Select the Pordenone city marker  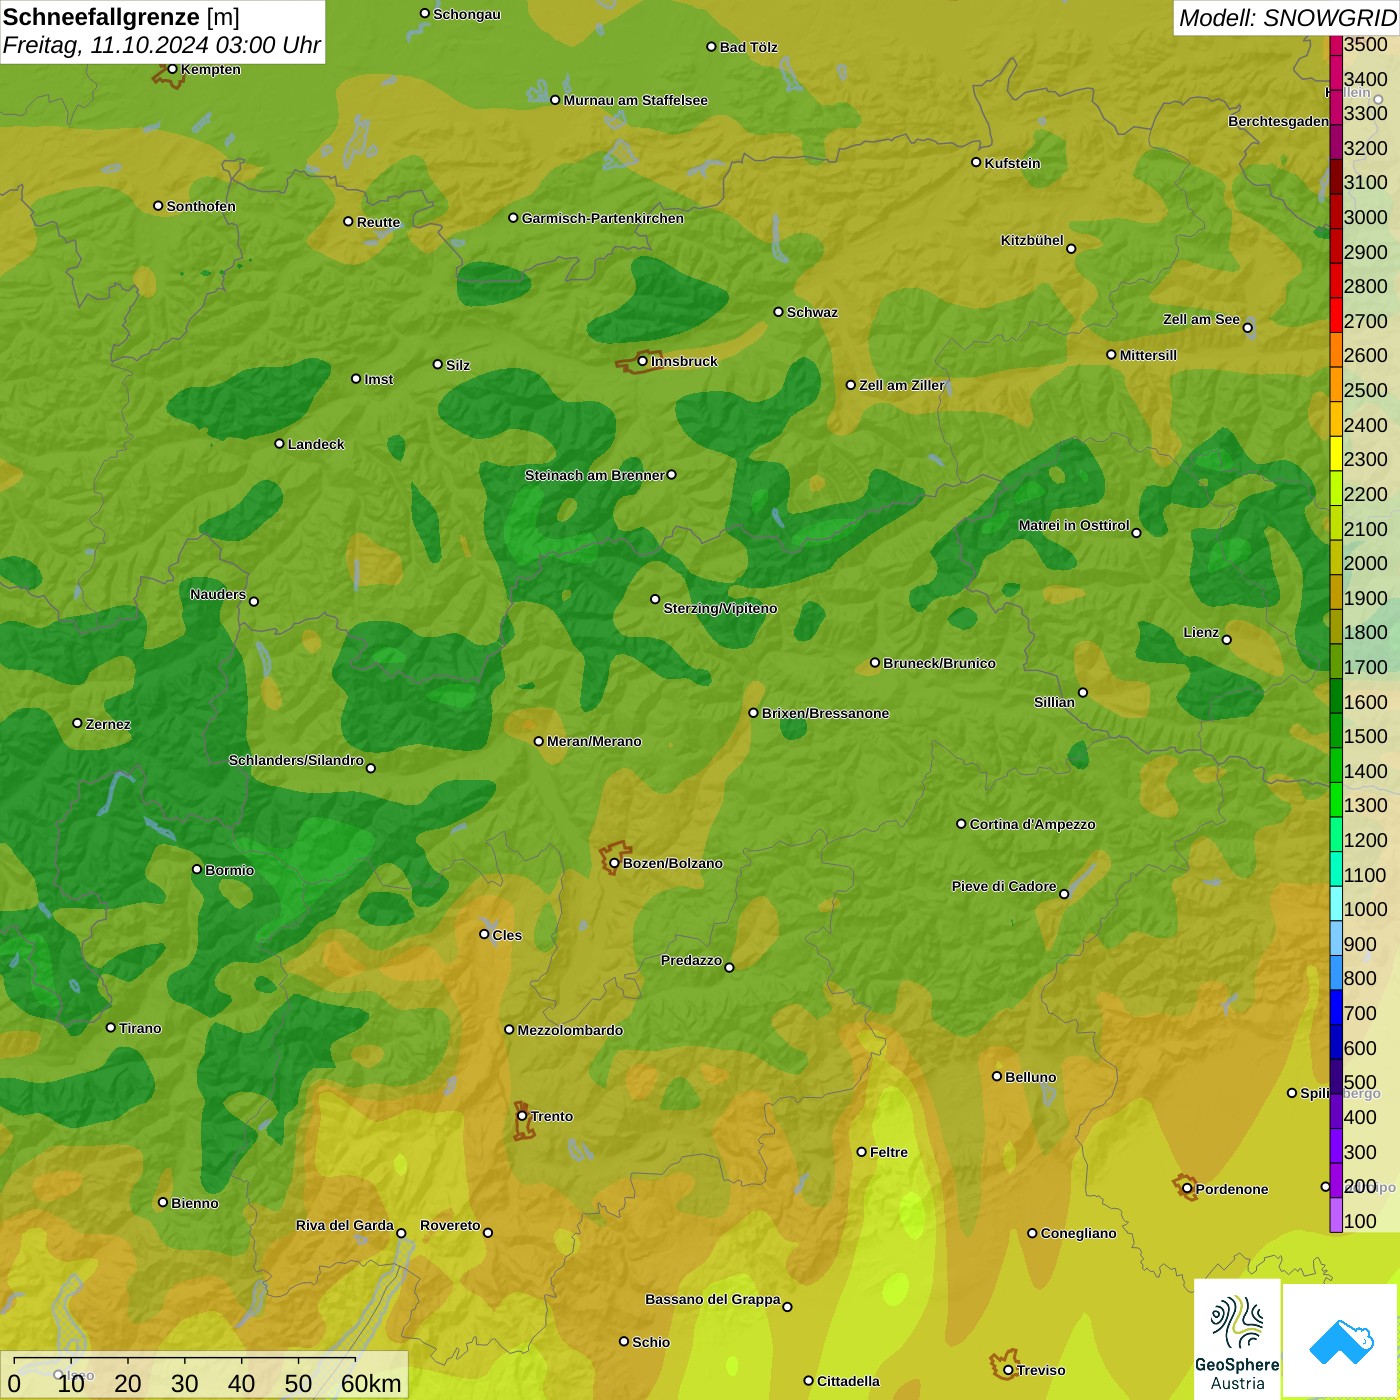point(1187,1189)
